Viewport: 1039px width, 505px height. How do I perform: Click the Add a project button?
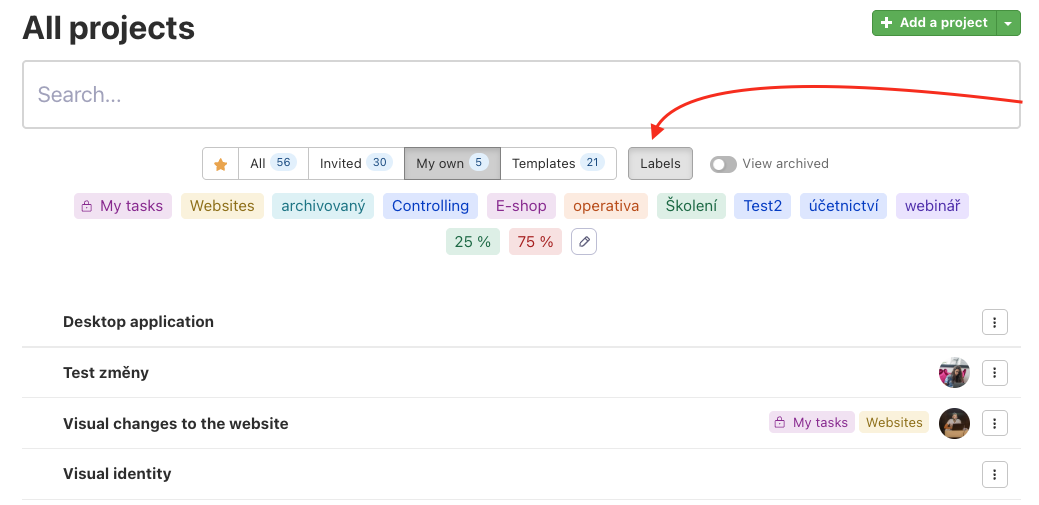click(x=934, y=23)
